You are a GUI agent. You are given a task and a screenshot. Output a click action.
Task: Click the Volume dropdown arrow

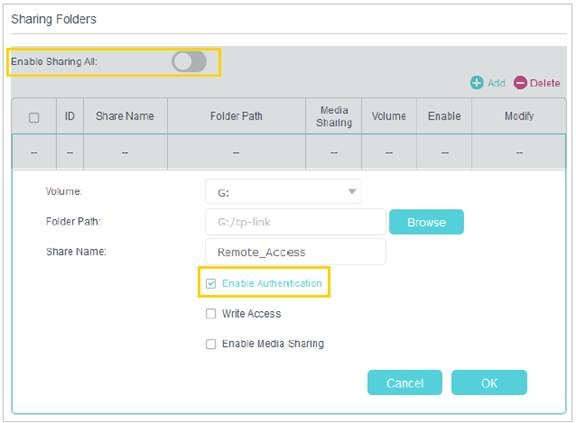coord(352,191)
